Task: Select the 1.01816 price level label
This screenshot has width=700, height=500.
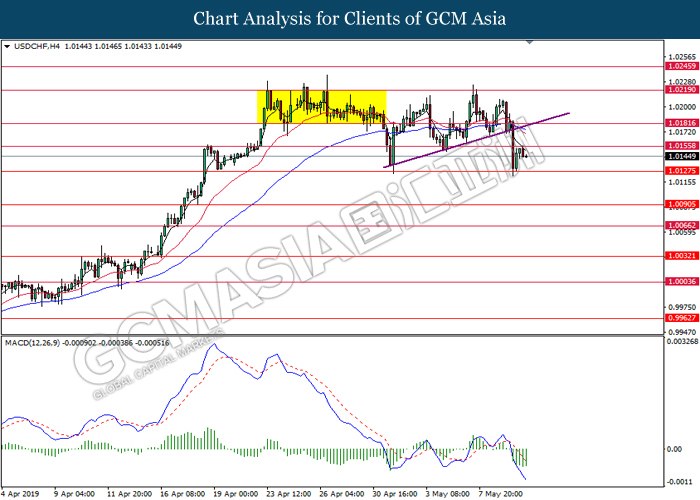Action: [x=682, y=123]
